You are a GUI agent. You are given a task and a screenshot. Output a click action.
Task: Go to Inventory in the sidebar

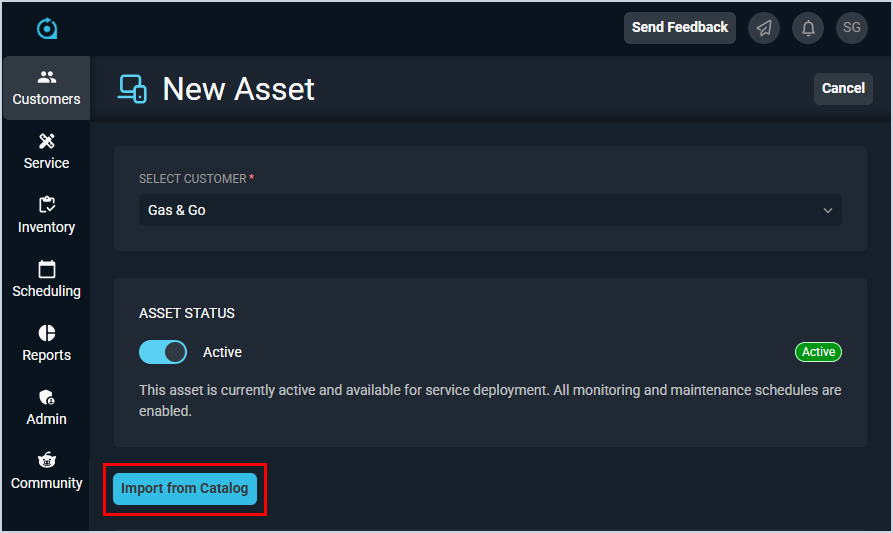(x=46, y=216)
